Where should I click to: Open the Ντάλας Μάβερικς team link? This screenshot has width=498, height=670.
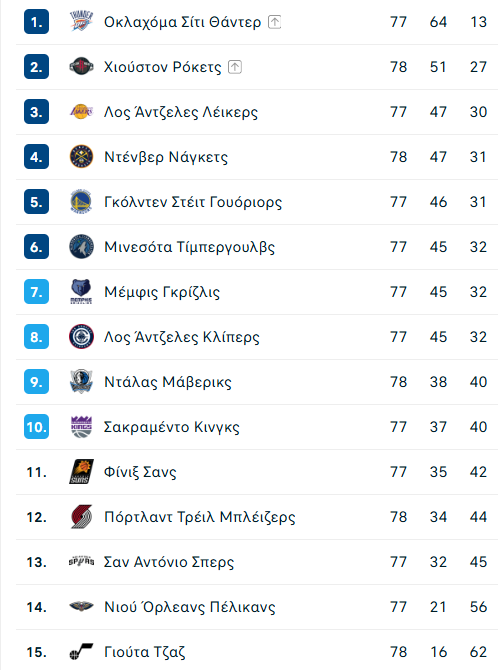[x=168, y=382]
